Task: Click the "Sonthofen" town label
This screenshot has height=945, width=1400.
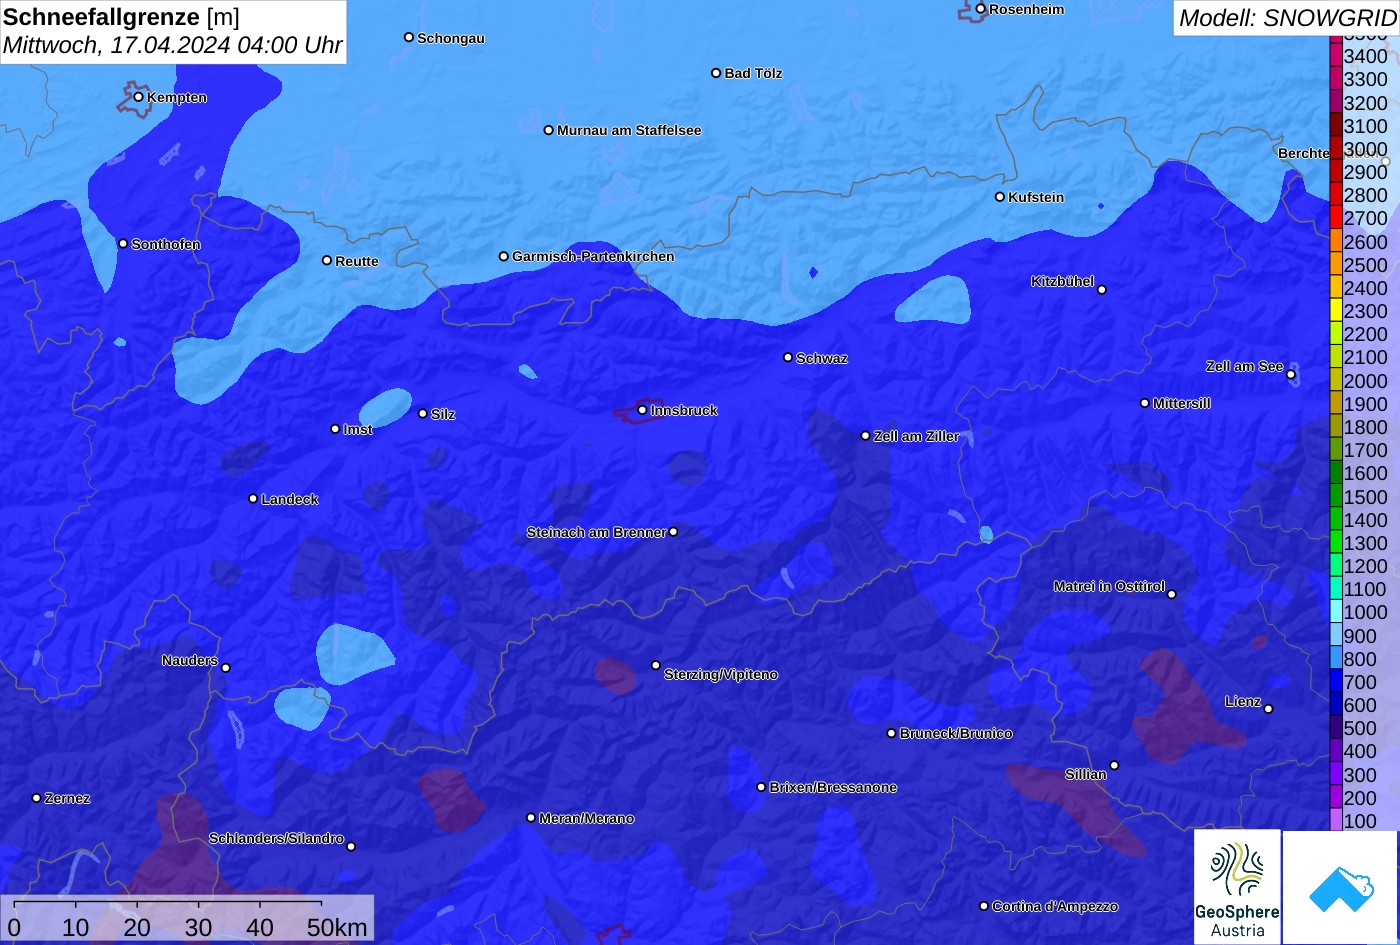Action: click(166, 244)
